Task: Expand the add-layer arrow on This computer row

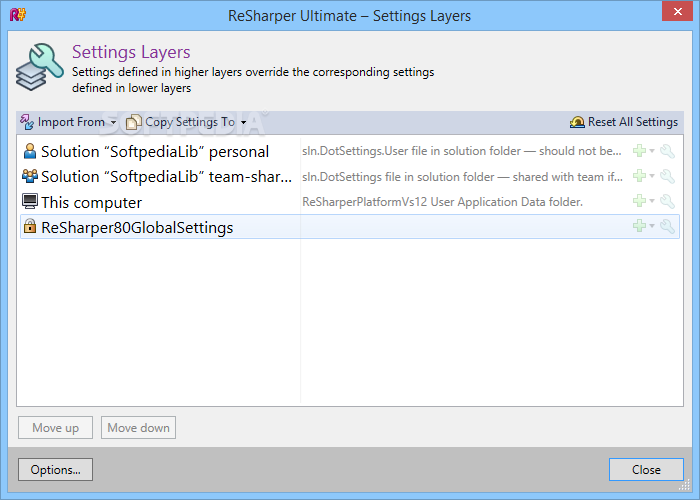Action: [x=652, y=201]
